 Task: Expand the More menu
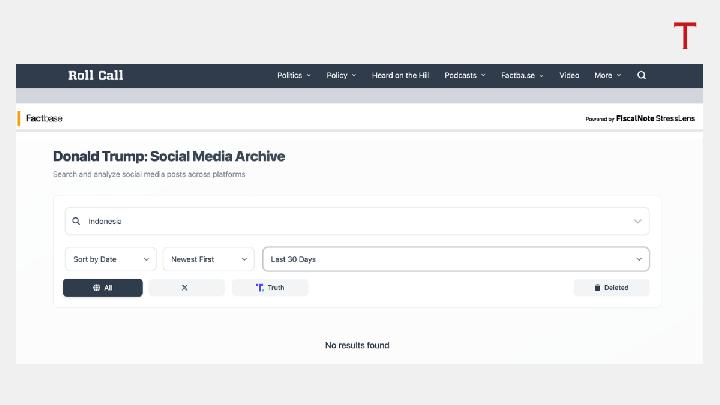(x=607, y=75)
